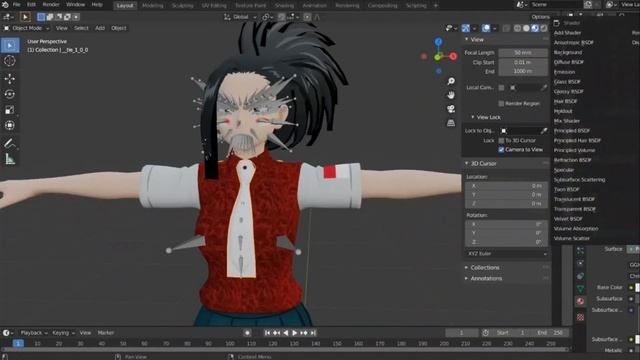
Task: Switch to the Sculpting workspace tab
Action: pyautogui.click(x=182, y=6)
